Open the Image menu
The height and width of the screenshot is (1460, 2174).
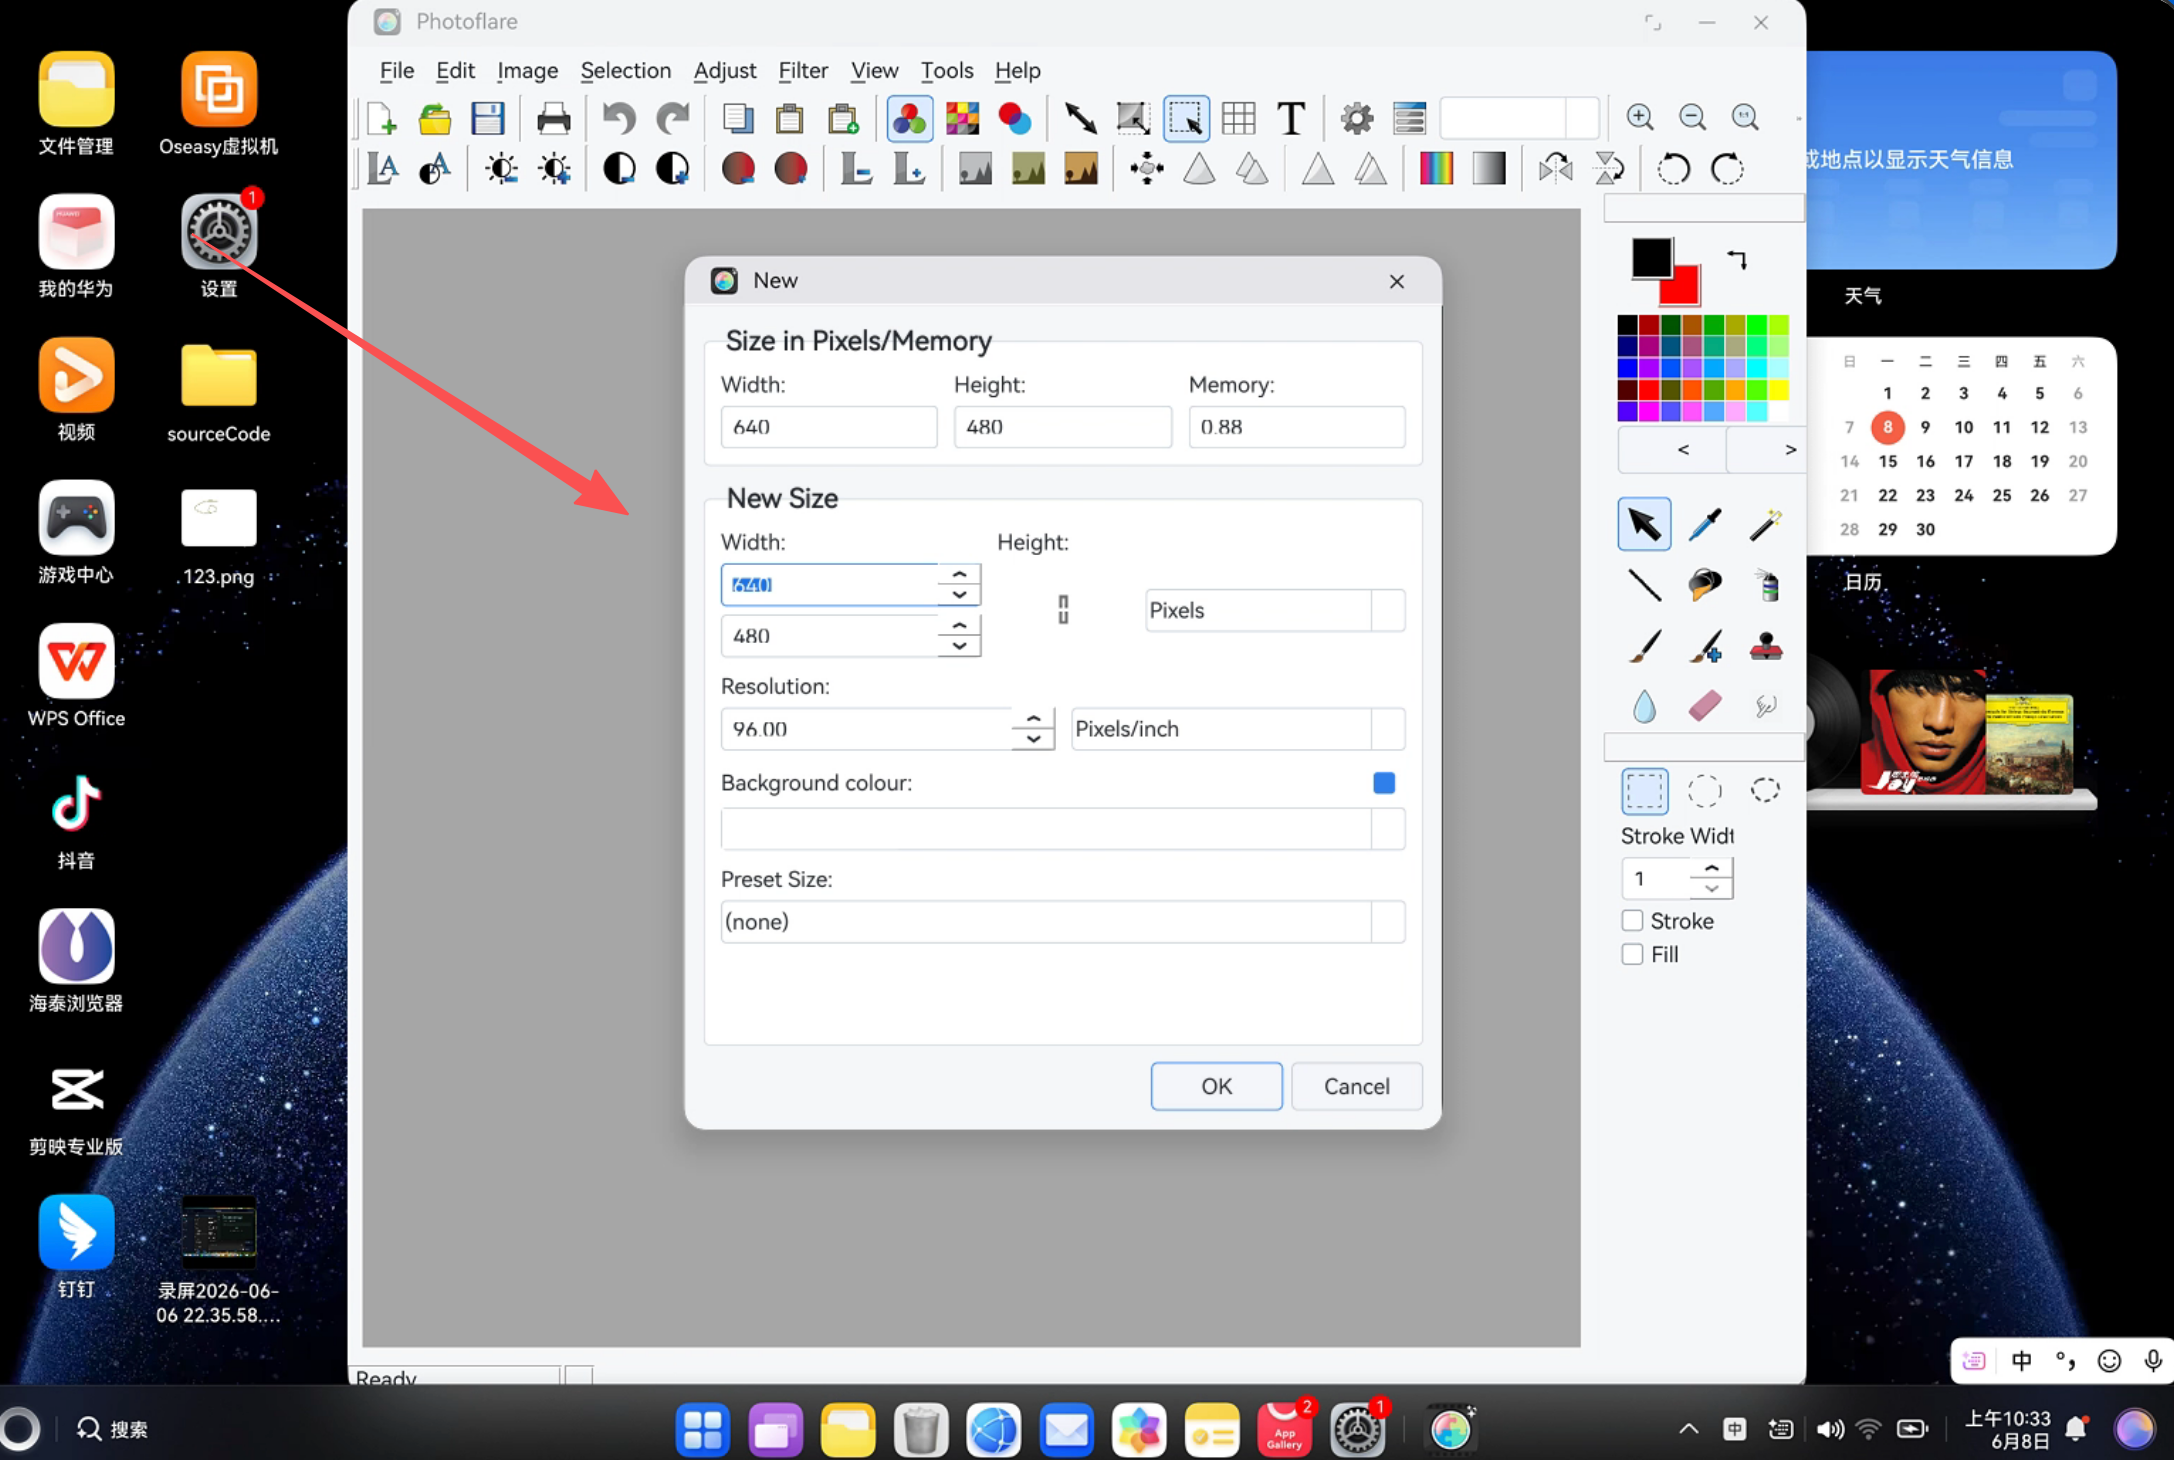(527, 70)
